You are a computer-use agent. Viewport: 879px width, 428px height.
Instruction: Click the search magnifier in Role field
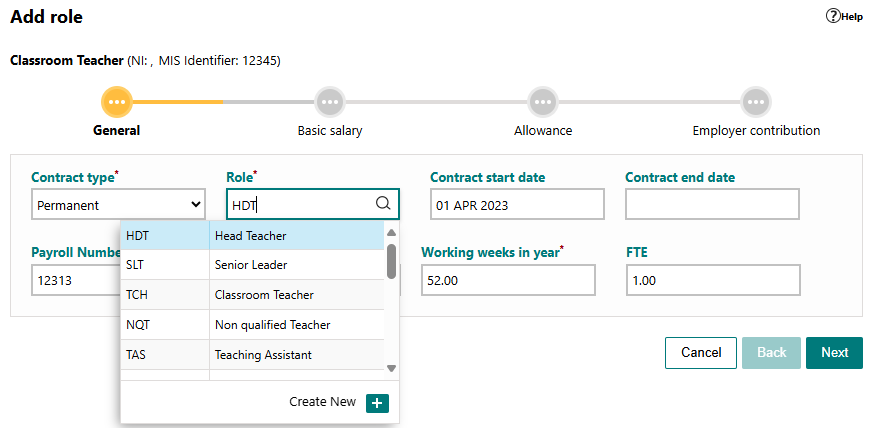pos(383,204)
